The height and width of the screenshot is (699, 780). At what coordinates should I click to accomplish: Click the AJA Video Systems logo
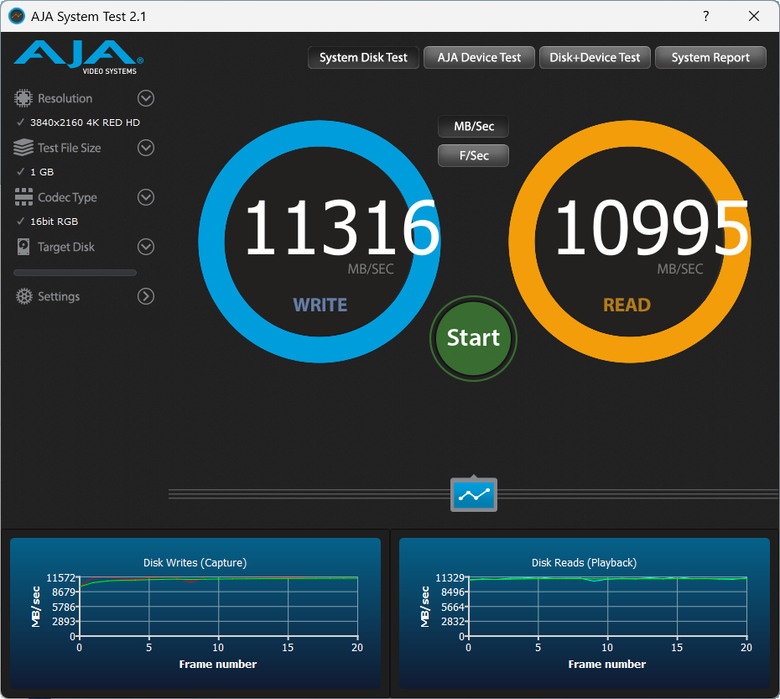[79, 57]
